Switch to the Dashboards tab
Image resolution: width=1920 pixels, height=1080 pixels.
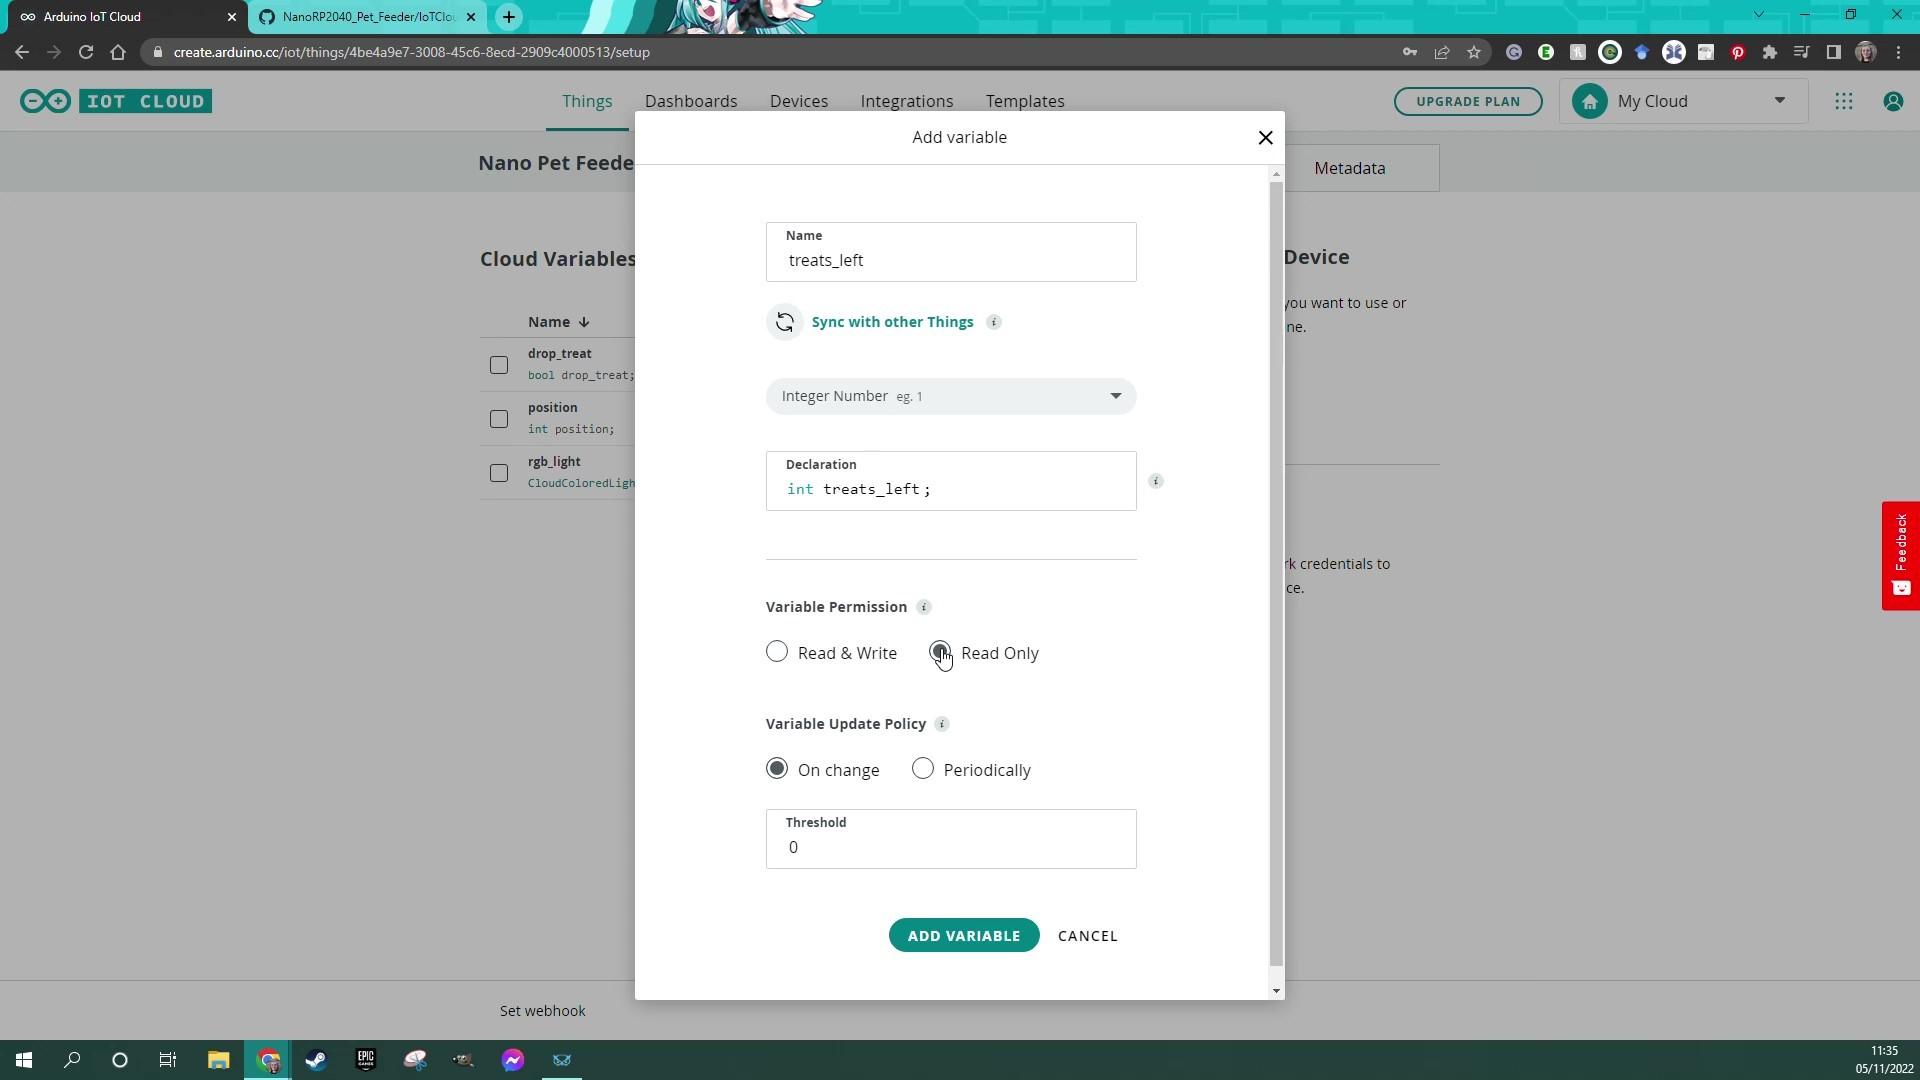coord(690,101)
